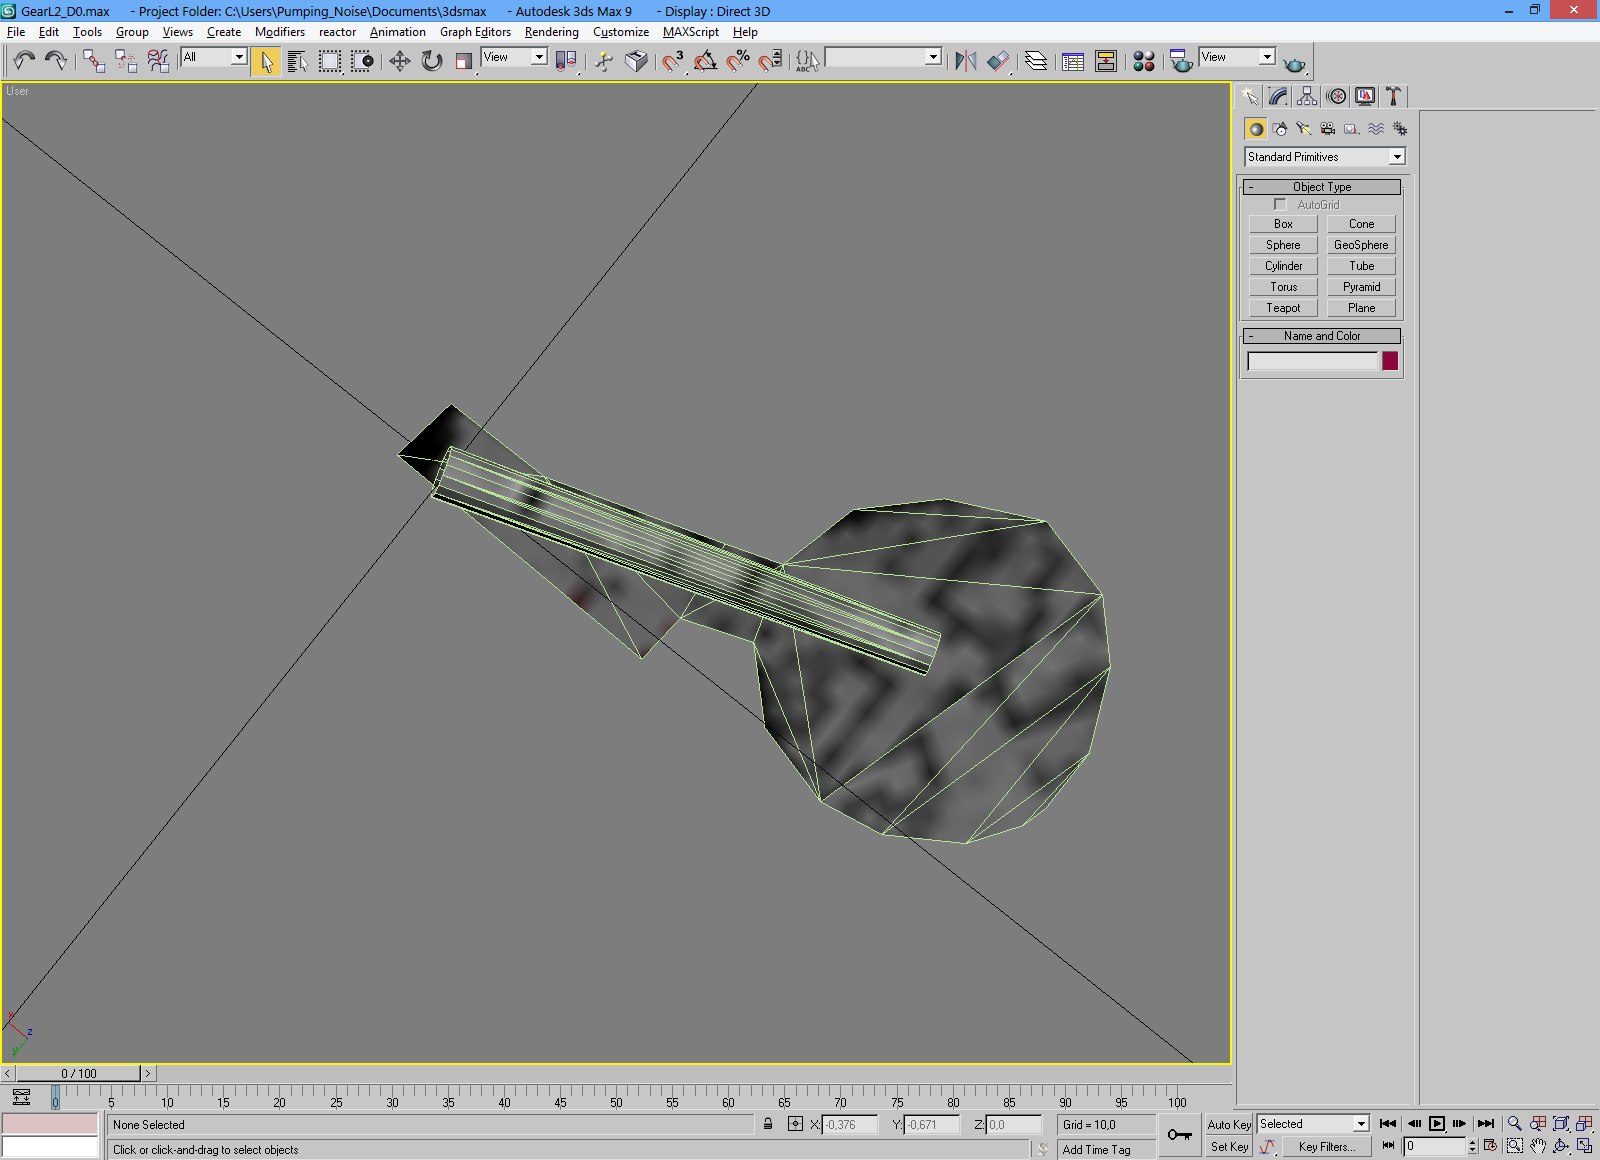
Task: Select the Lights category icon
Action: pyautogui.click(x=1303, y=129)
